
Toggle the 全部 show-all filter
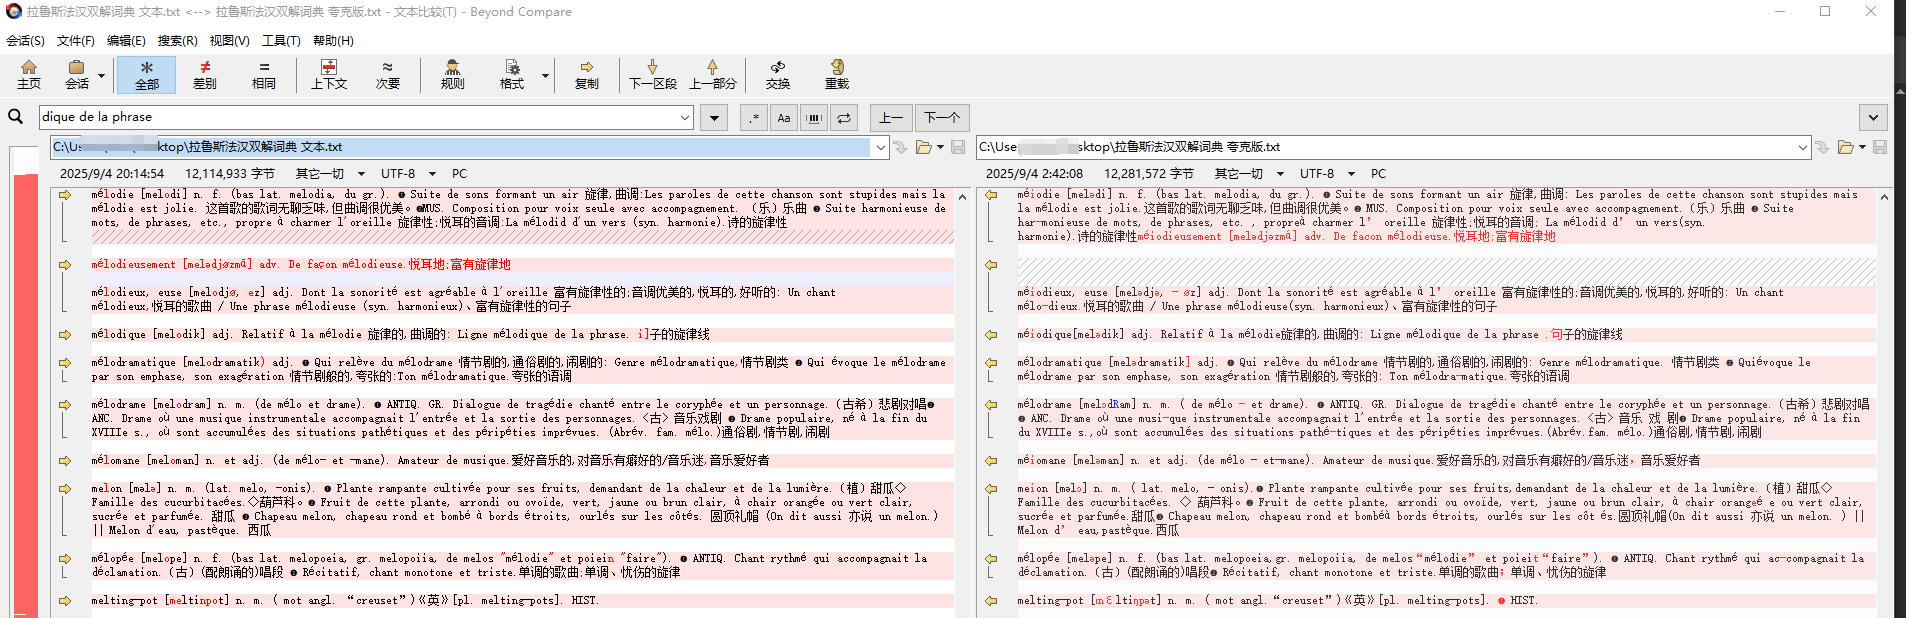click(x=146, y=75)
